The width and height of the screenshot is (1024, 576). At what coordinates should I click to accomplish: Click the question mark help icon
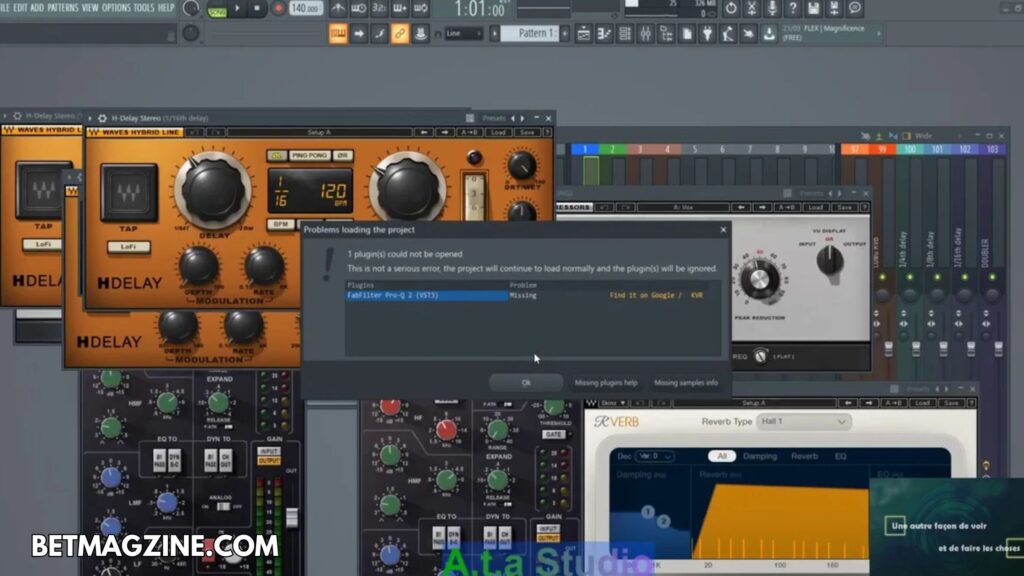[793, 8]
